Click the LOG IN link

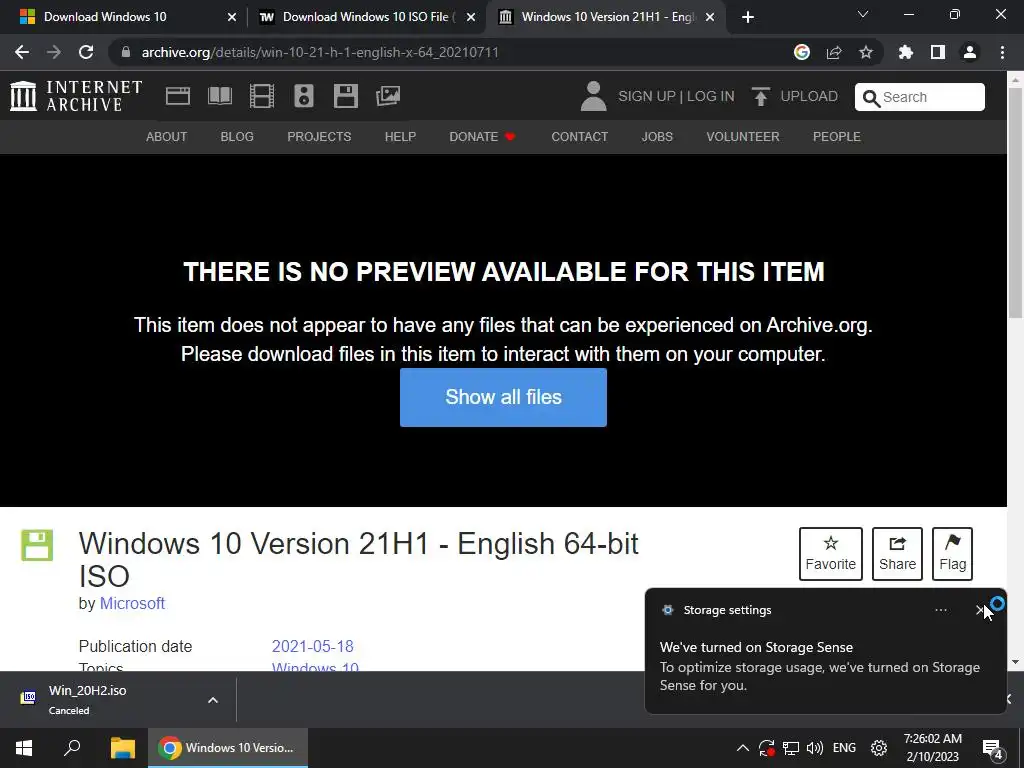pos(711,96)
